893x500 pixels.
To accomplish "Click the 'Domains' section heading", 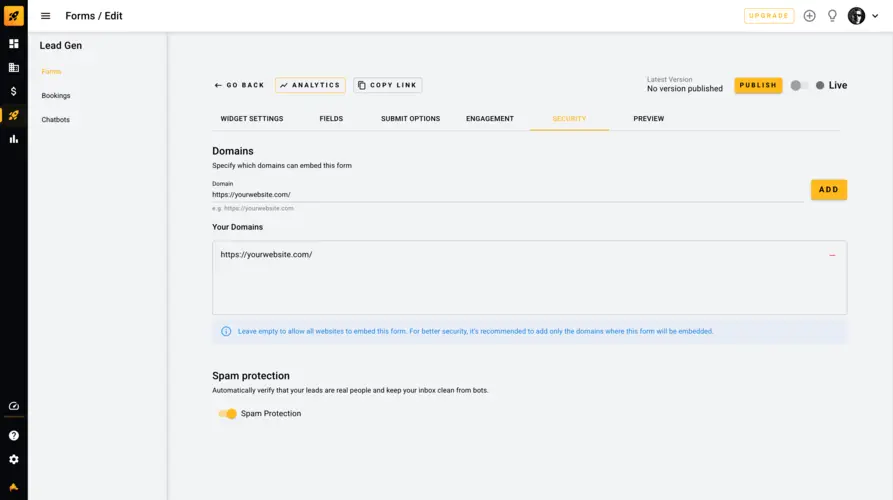I will 232,151.
